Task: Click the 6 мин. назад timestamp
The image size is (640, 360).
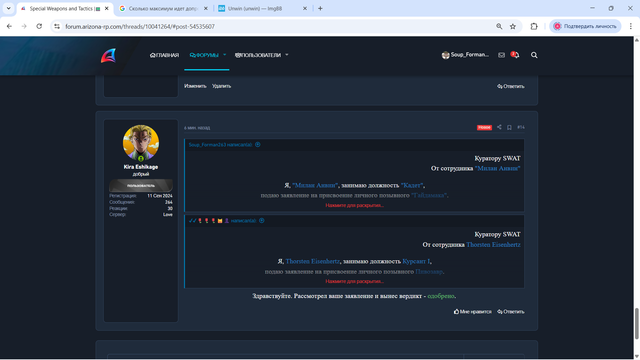Action: pyautogui.click(x=197, y=128)
